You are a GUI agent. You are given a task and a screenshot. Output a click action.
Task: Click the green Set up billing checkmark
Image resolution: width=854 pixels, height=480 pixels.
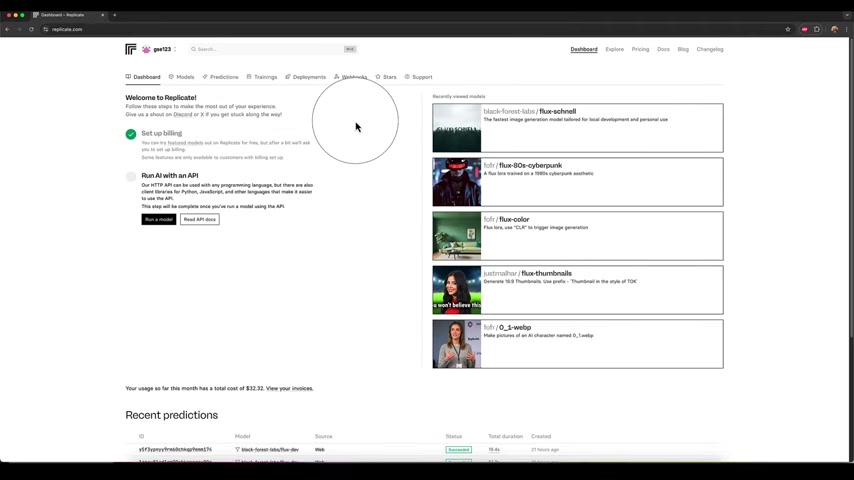[x=131, y=134]
